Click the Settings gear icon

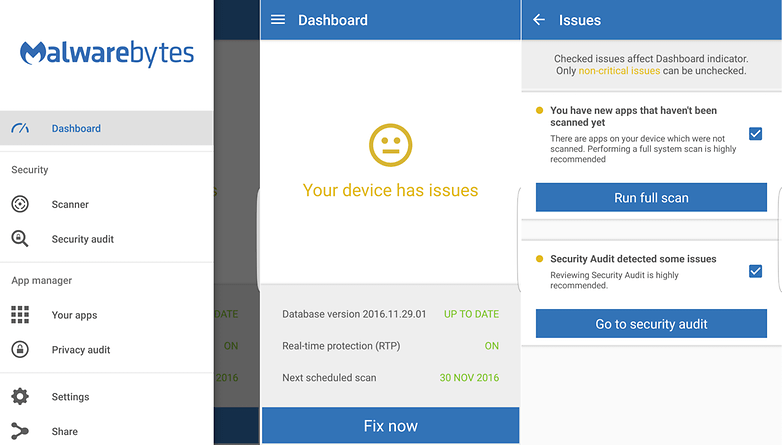[20, 397]
